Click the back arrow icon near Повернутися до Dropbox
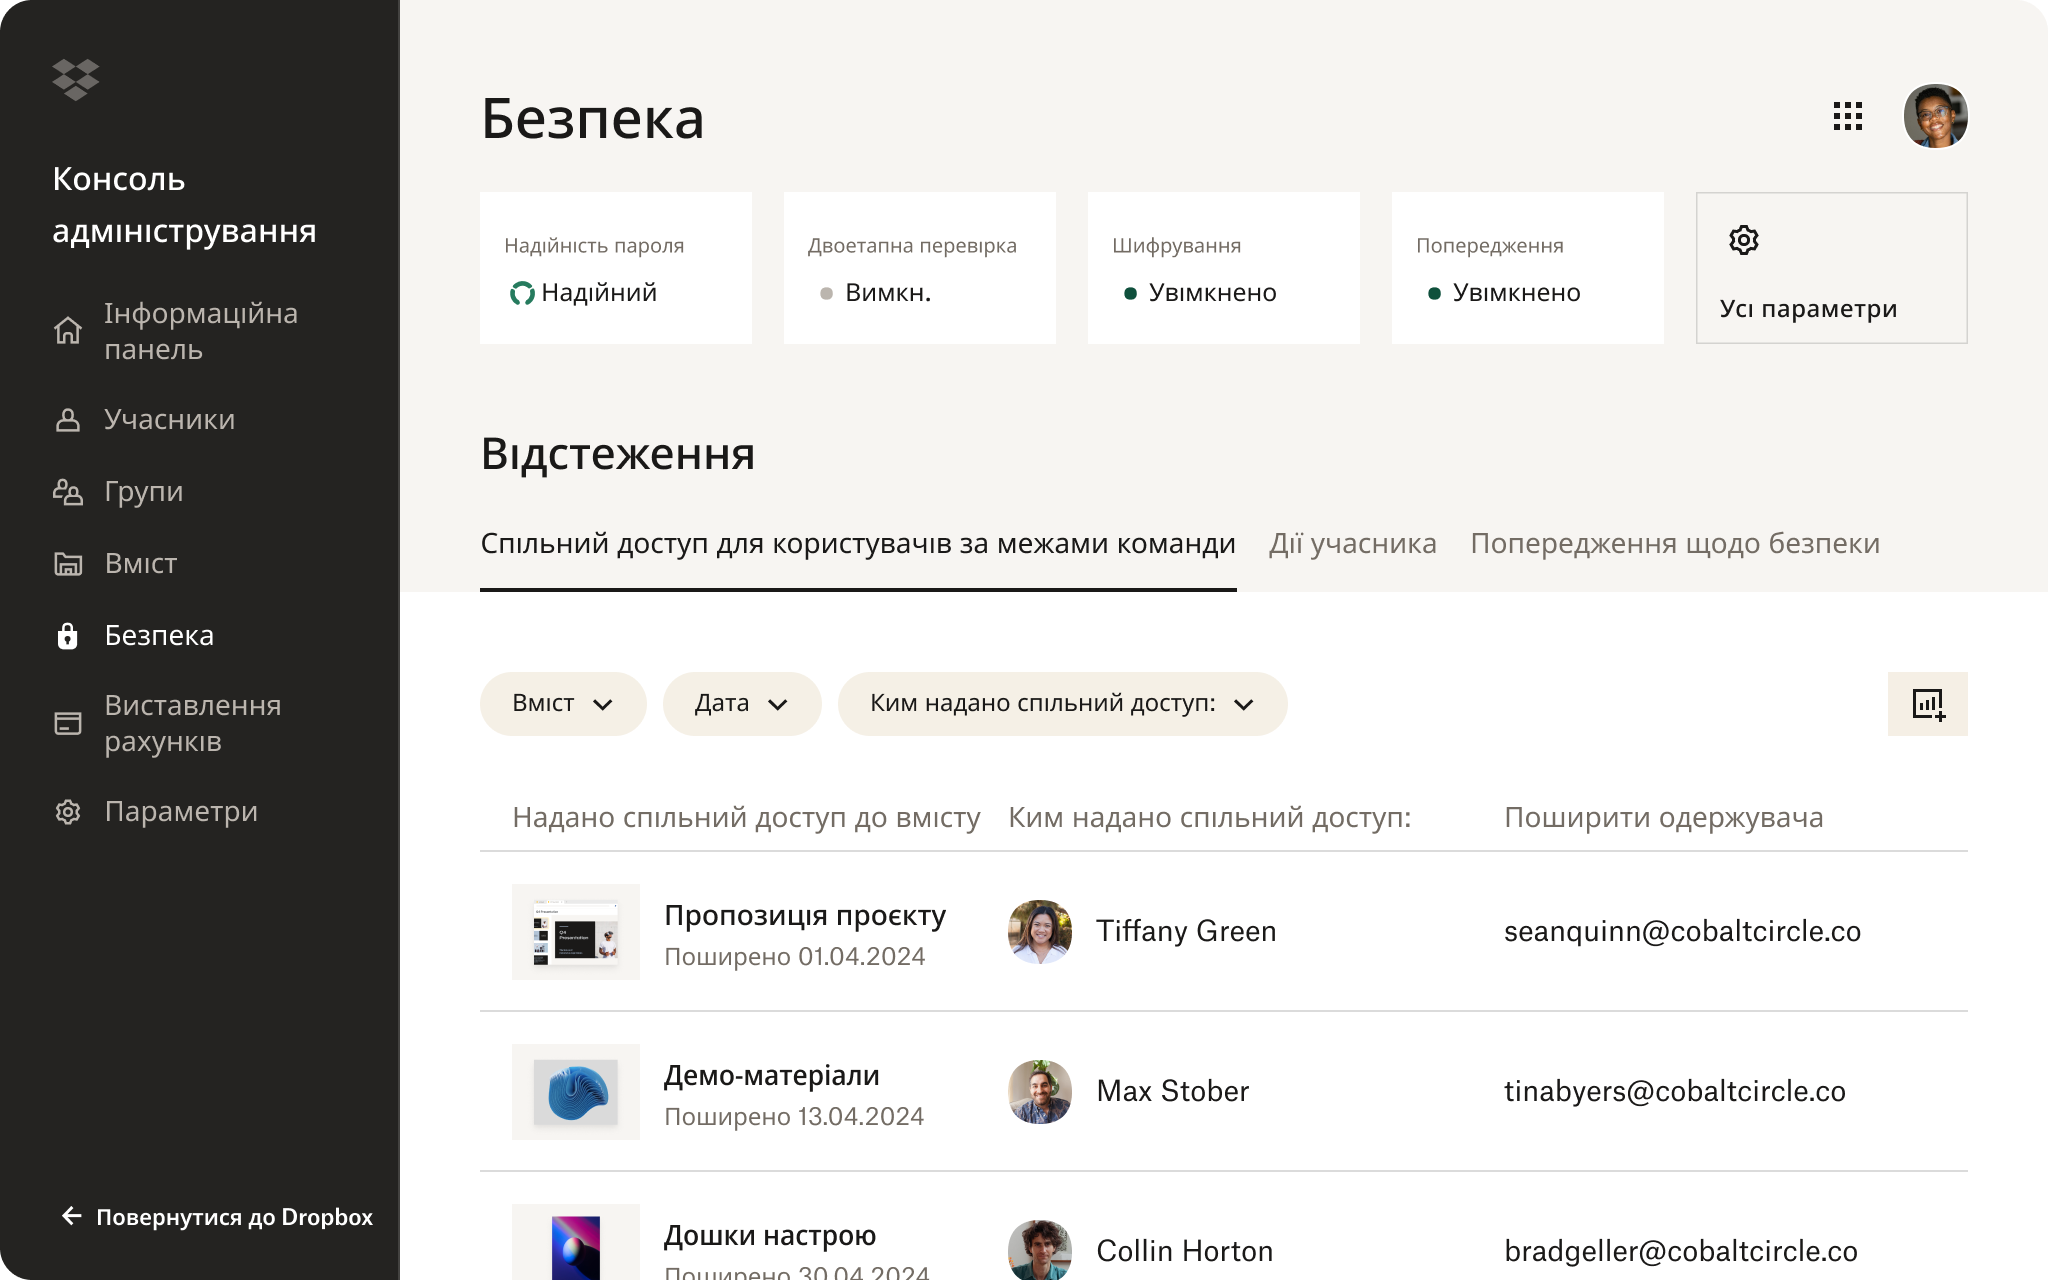The height and width of the screenshot is (1280, 2048). [x=72, y=1216]
